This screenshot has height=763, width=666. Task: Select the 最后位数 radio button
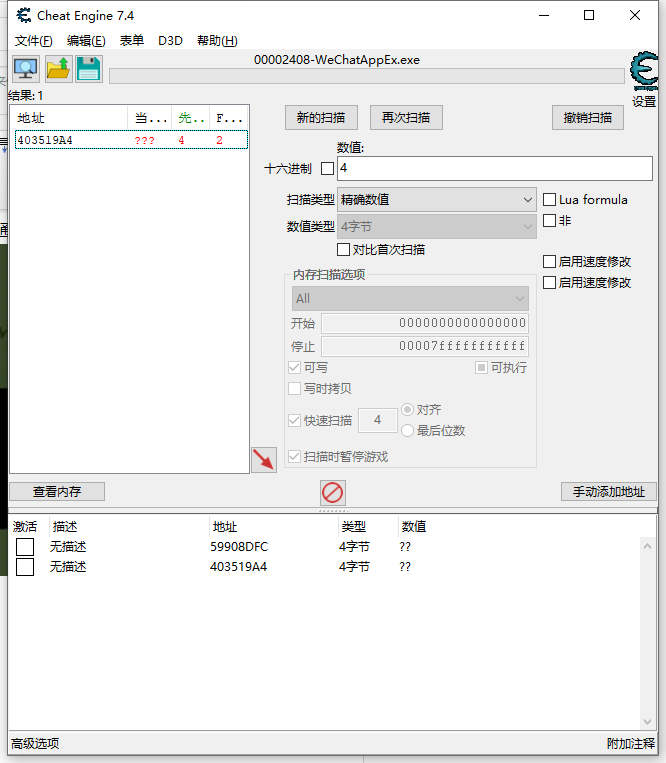[x=408, y=431]
